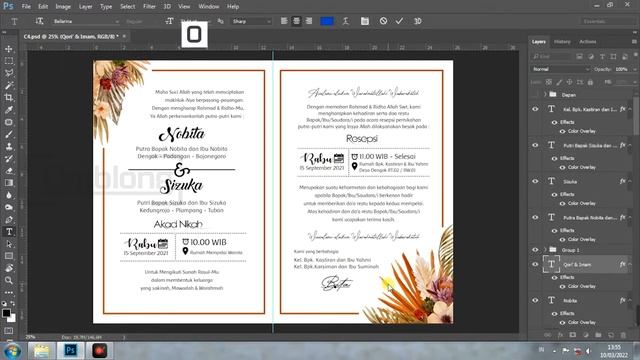
Task: Open the layer Opacity dropdown arrow
Action: 634,69
